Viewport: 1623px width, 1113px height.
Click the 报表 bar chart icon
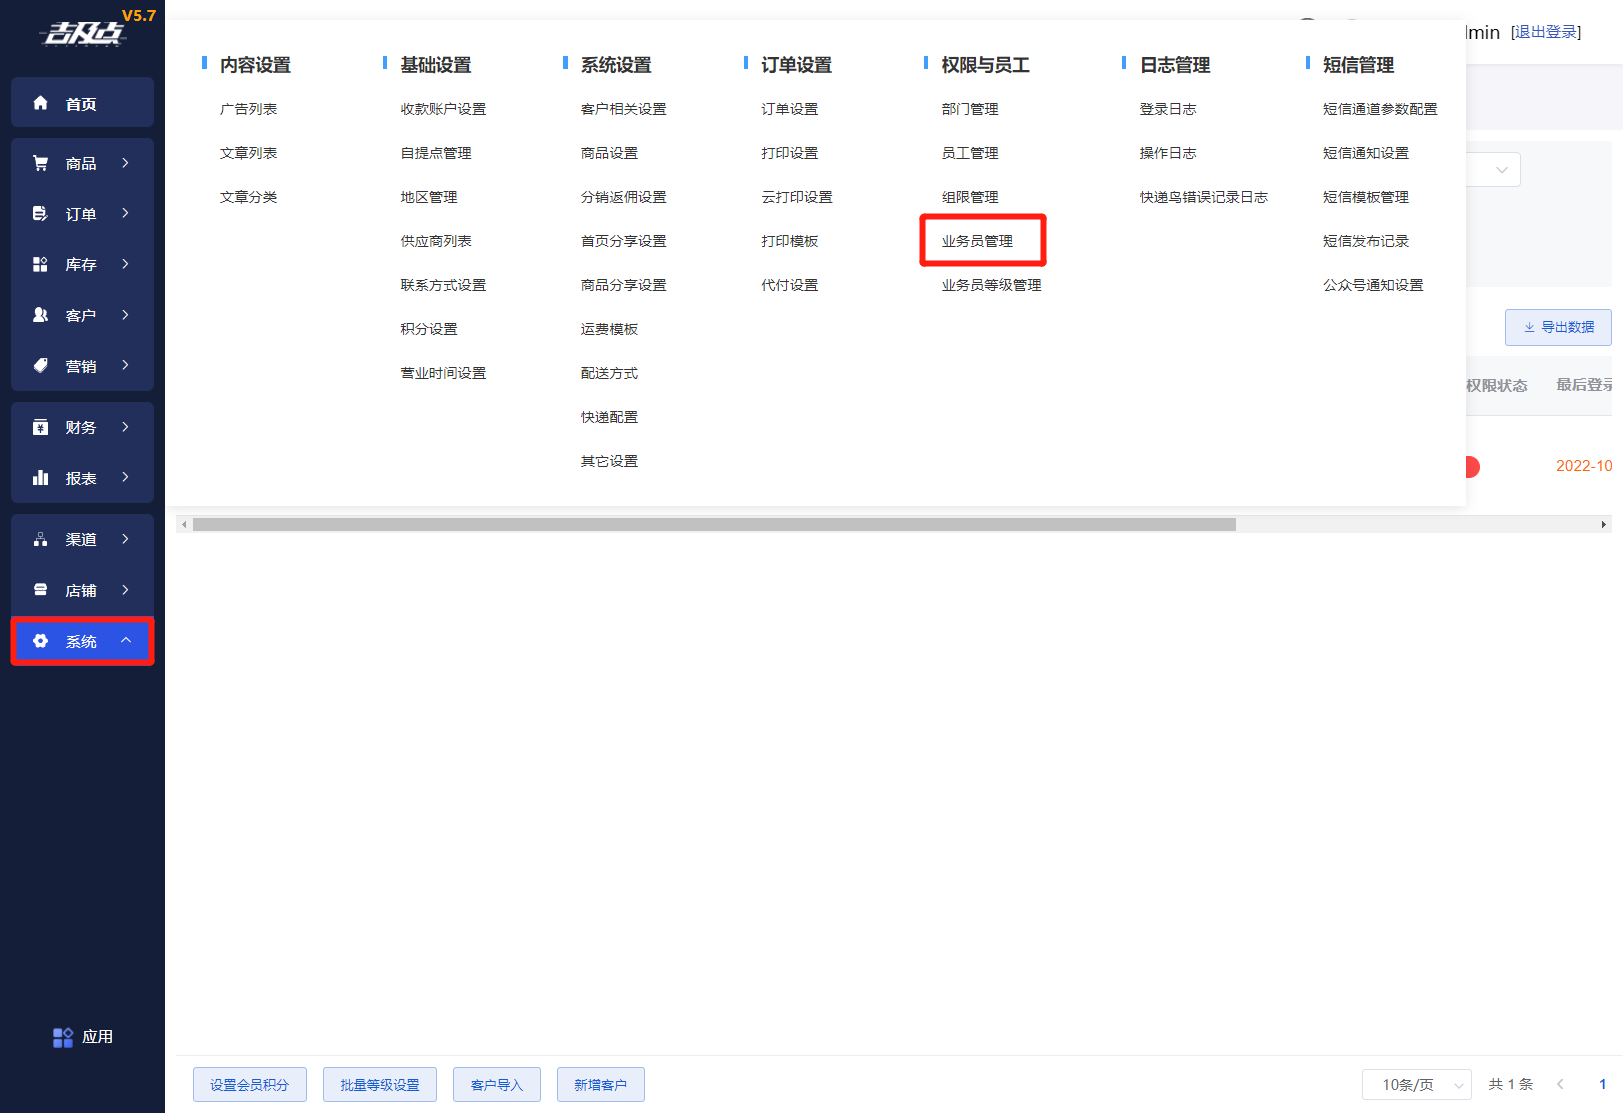(x=40, y=478)
